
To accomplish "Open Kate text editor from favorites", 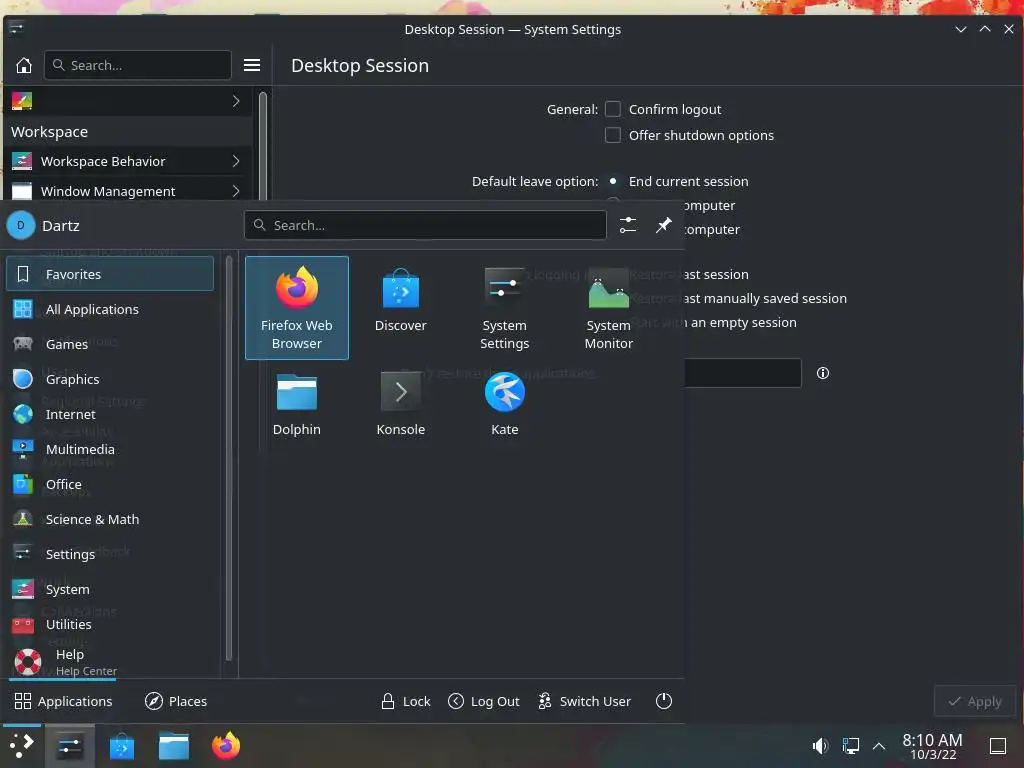I will [x=504, y=404].
